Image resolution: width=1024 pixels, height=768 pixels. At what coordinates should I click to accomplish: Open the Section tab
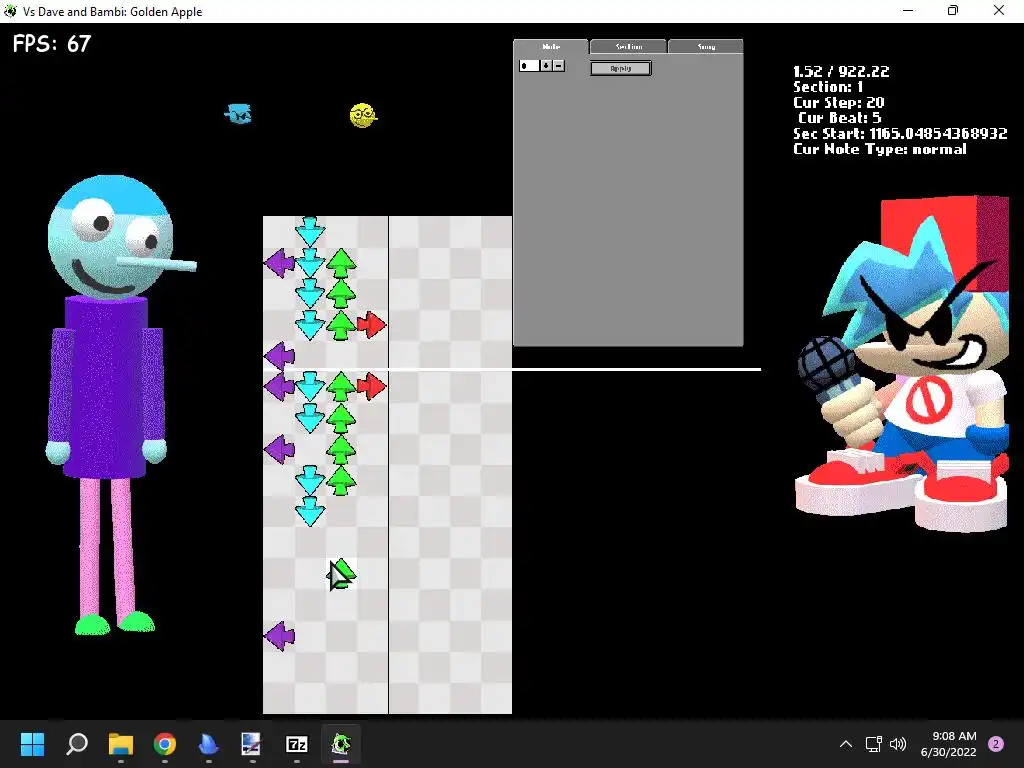coord(628,46)
